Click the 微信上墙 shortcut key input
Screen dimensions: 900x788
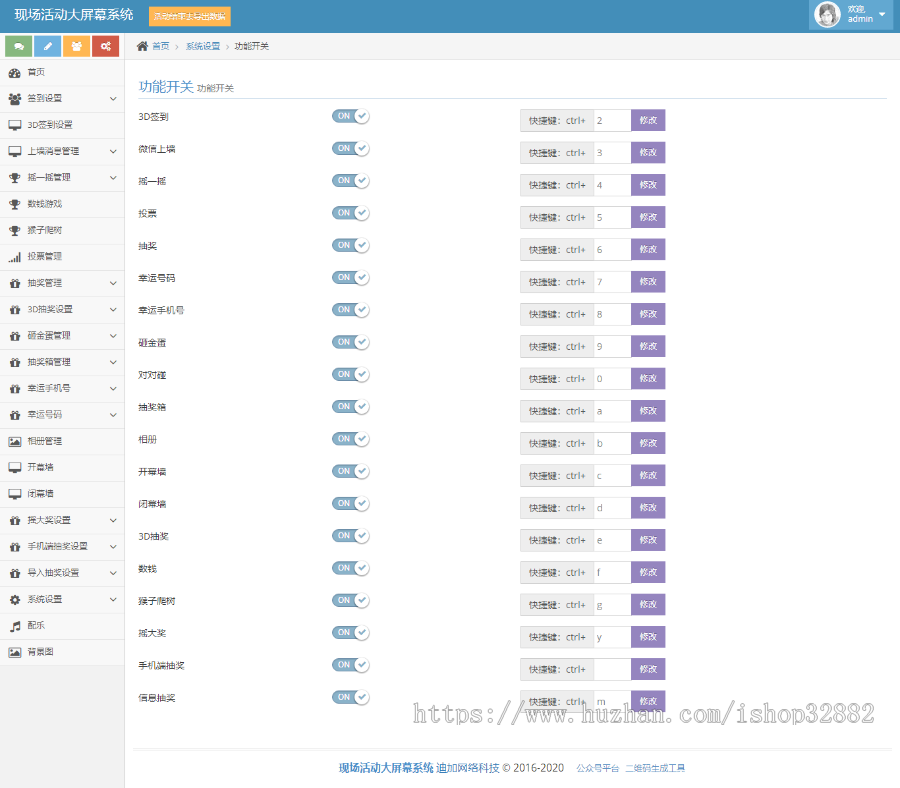point(612,153)
